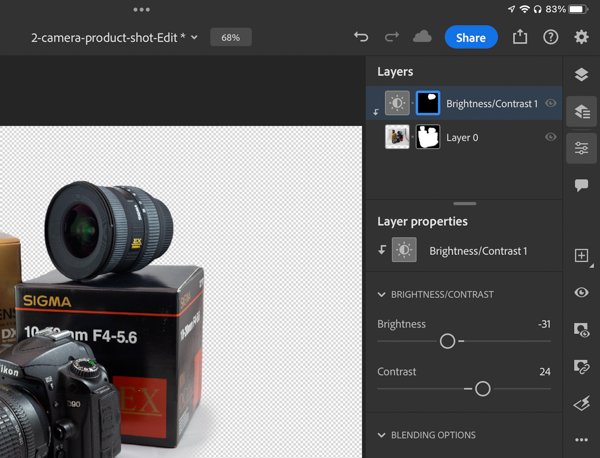
Task: Click the mask link icon in the sidebar
Action: tap(581, 367)
